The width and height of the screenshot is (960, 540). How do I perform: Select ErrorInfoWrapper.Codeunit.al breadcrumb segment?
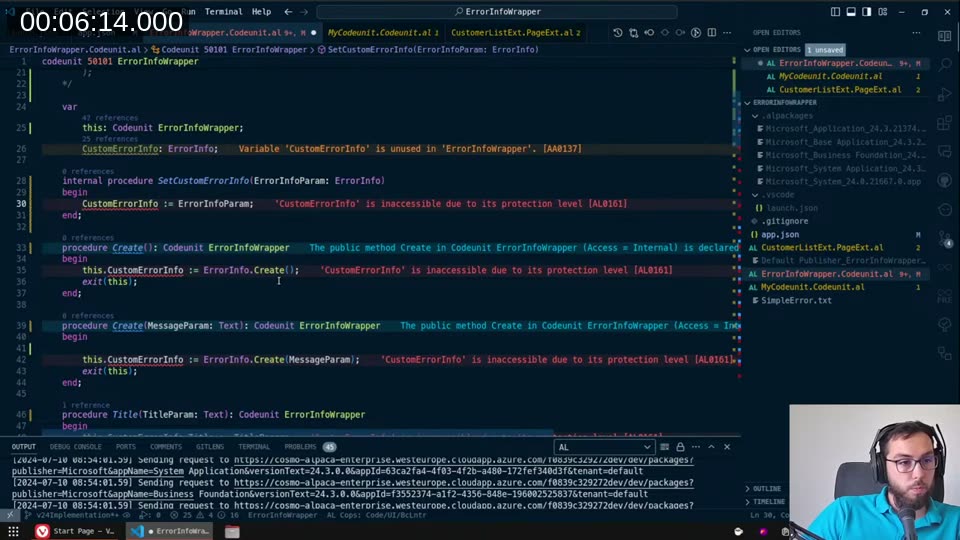point(75,50)
